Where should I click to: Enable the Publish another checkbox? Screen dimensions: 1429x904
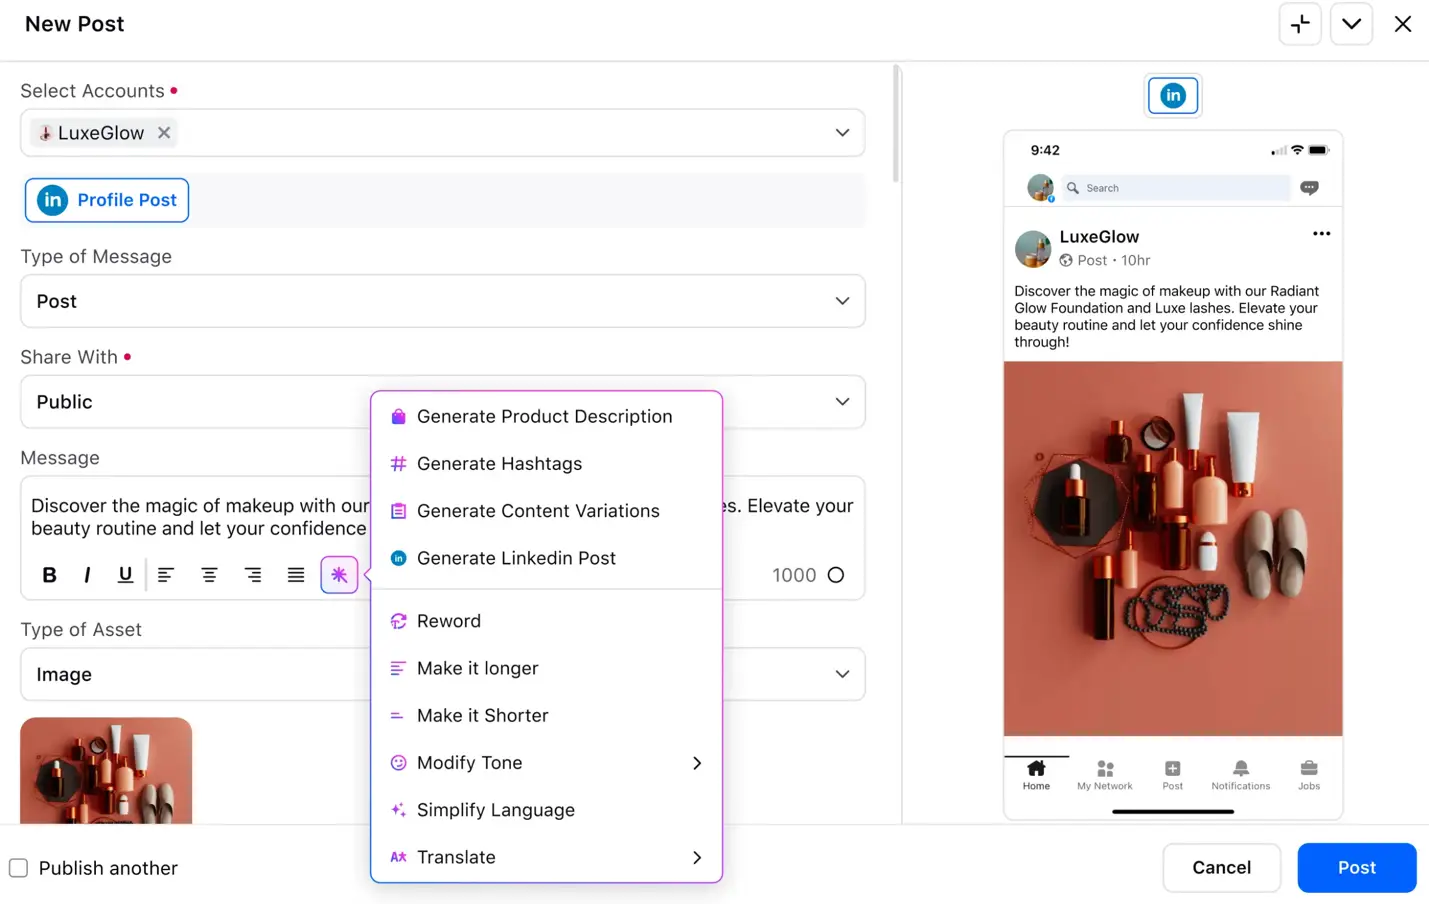click(18, 868)
